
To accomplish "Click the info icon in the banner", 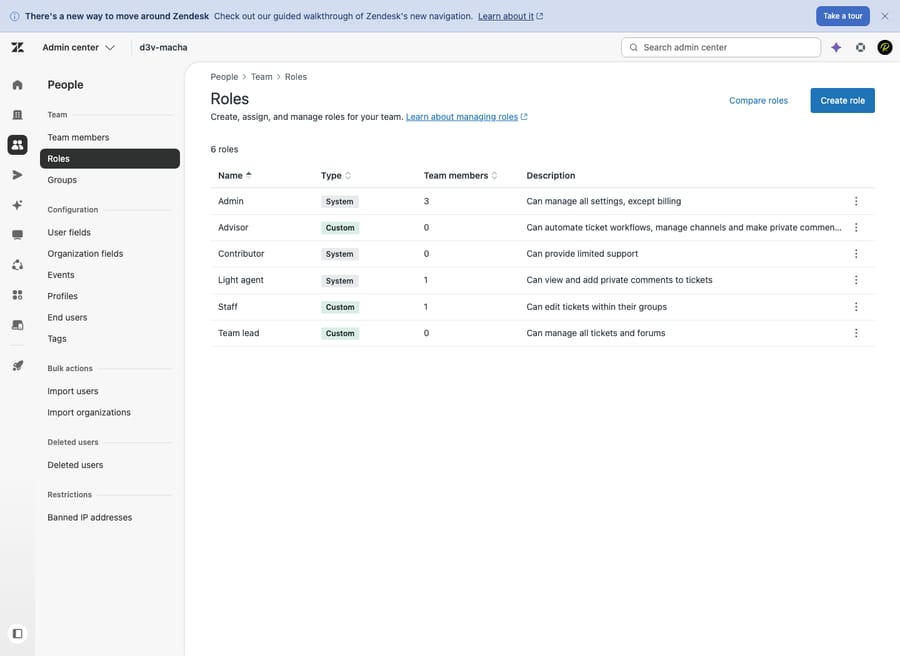I will point(14,16).
